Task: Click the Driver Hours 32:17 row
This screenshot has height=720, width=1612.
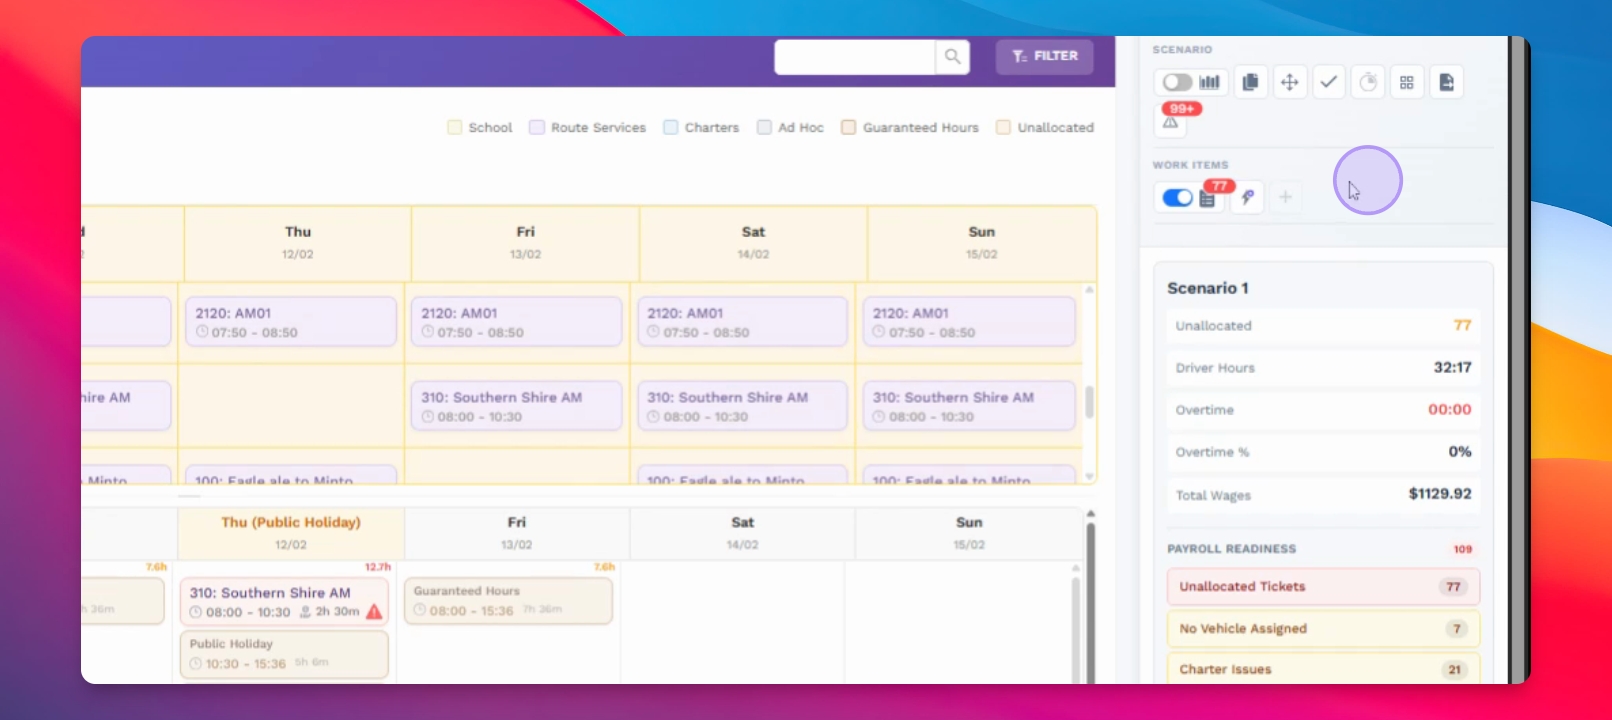Action: point(1323,368)
